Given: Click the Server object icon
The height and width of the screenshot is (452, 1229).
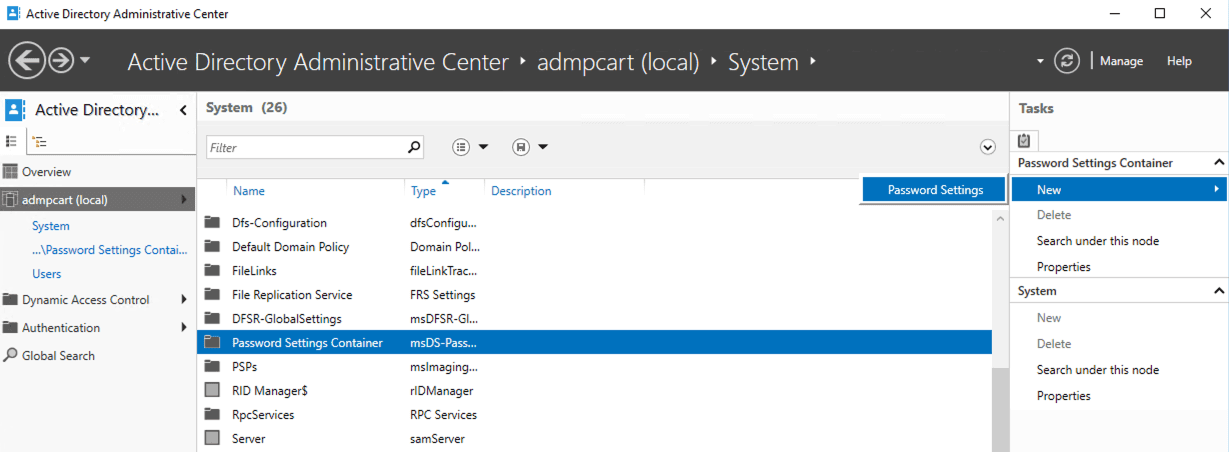Looking at the screenshot, I should coord(212,439).
